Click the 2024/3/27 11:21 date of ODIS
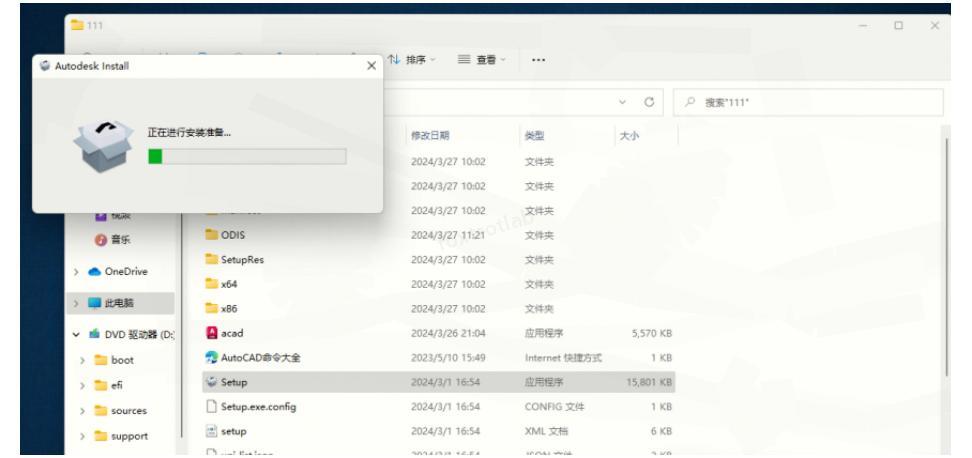Image resolution: width=972 pixels, height=458 pixels. pyautogui.click(x=448, y=236)
